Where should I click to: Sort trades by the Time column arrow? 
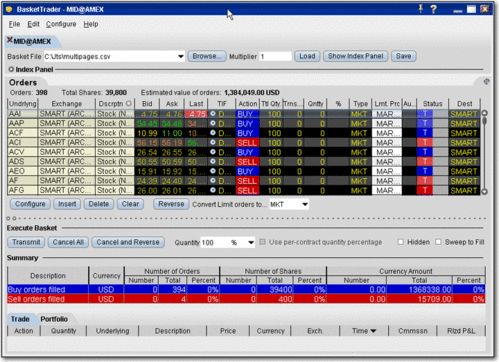(x=373, y=331)
